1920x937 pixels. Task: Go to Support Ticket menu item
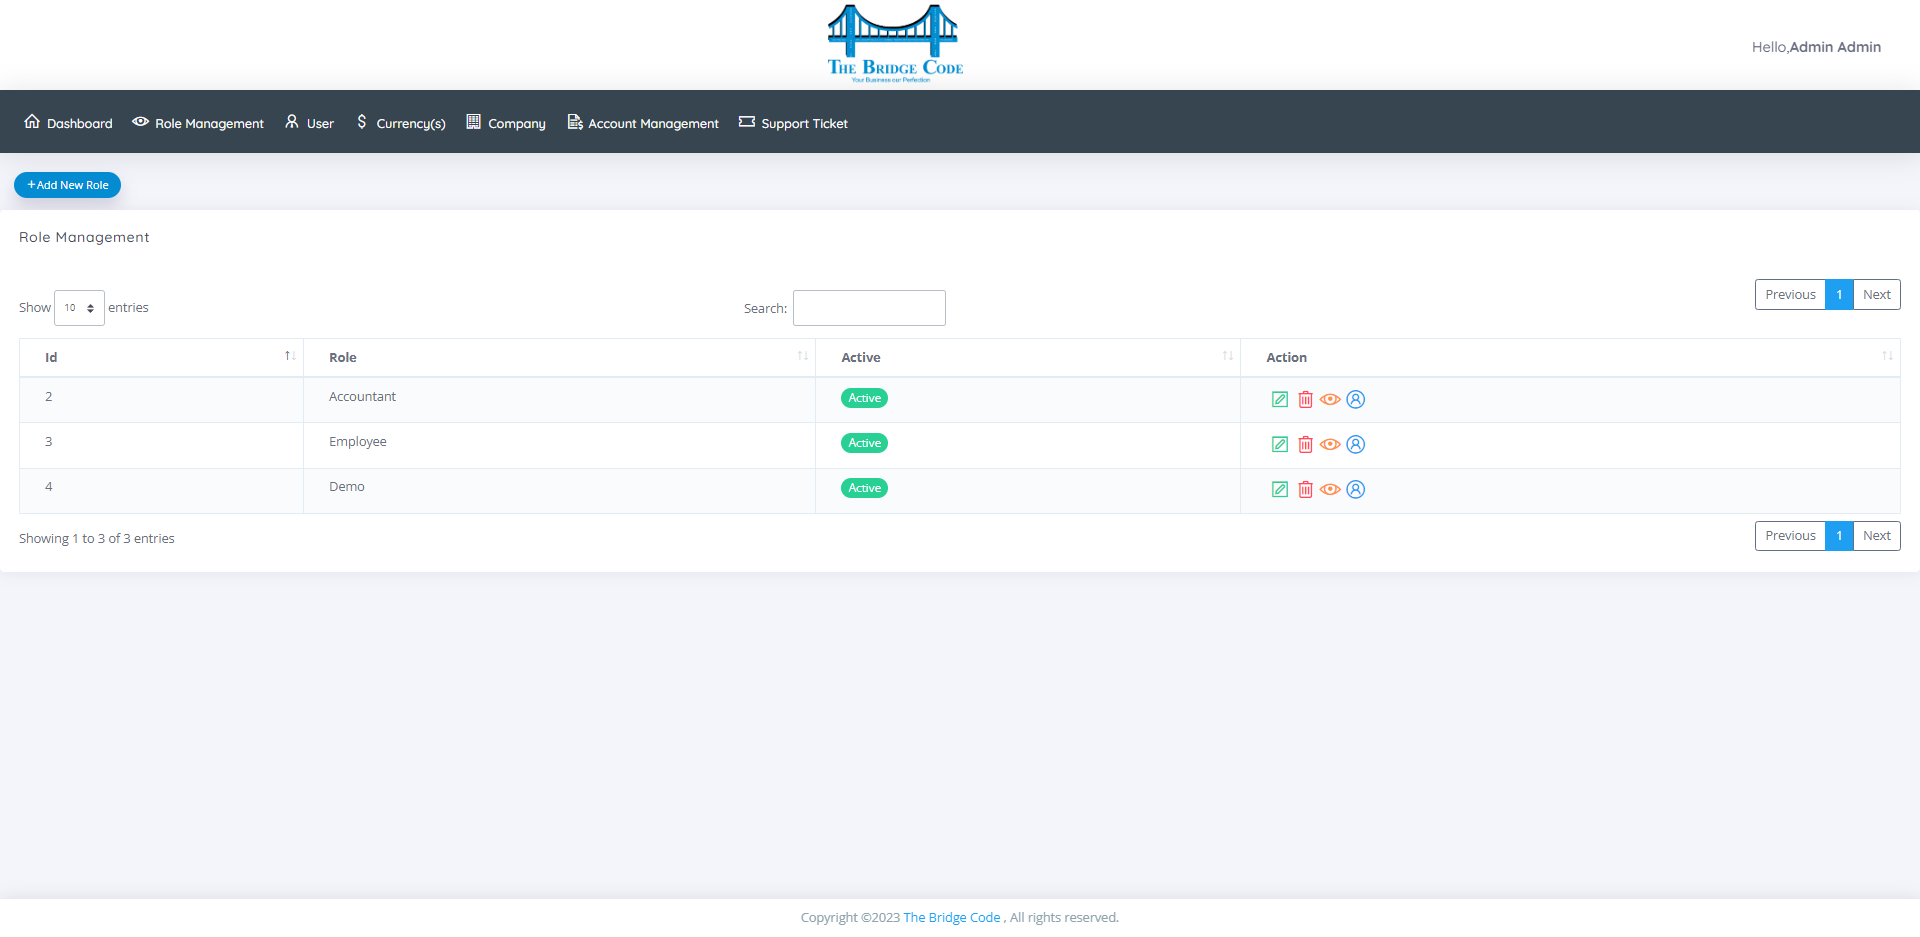pos(793,123)
